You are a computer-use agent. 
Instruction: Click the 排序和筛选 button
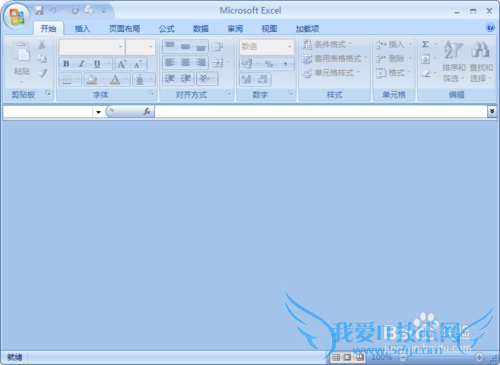click(x=454, y=61)
